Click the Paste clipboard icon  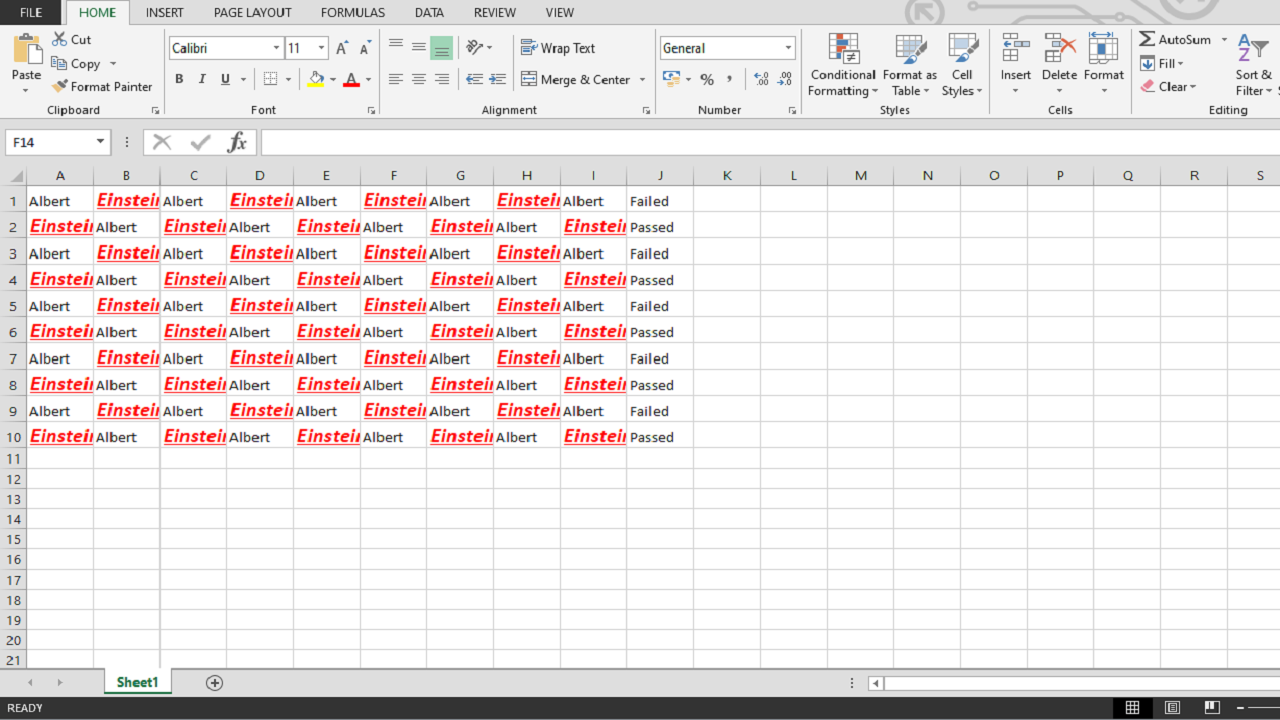27,50
